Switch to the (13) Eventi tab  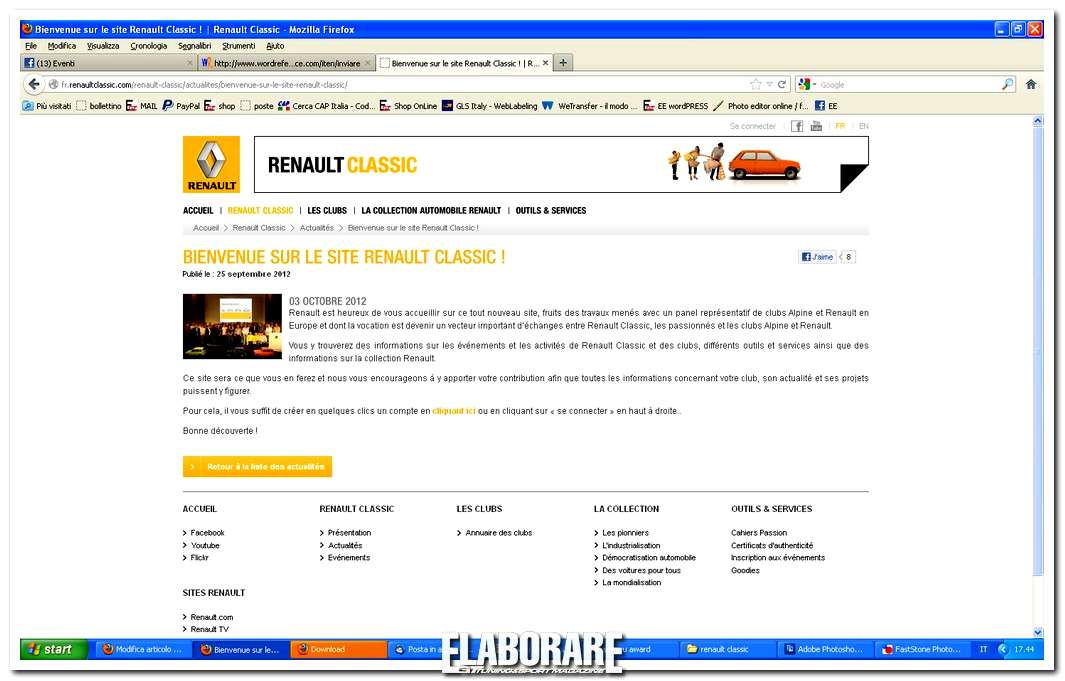[x=109, y=63]
